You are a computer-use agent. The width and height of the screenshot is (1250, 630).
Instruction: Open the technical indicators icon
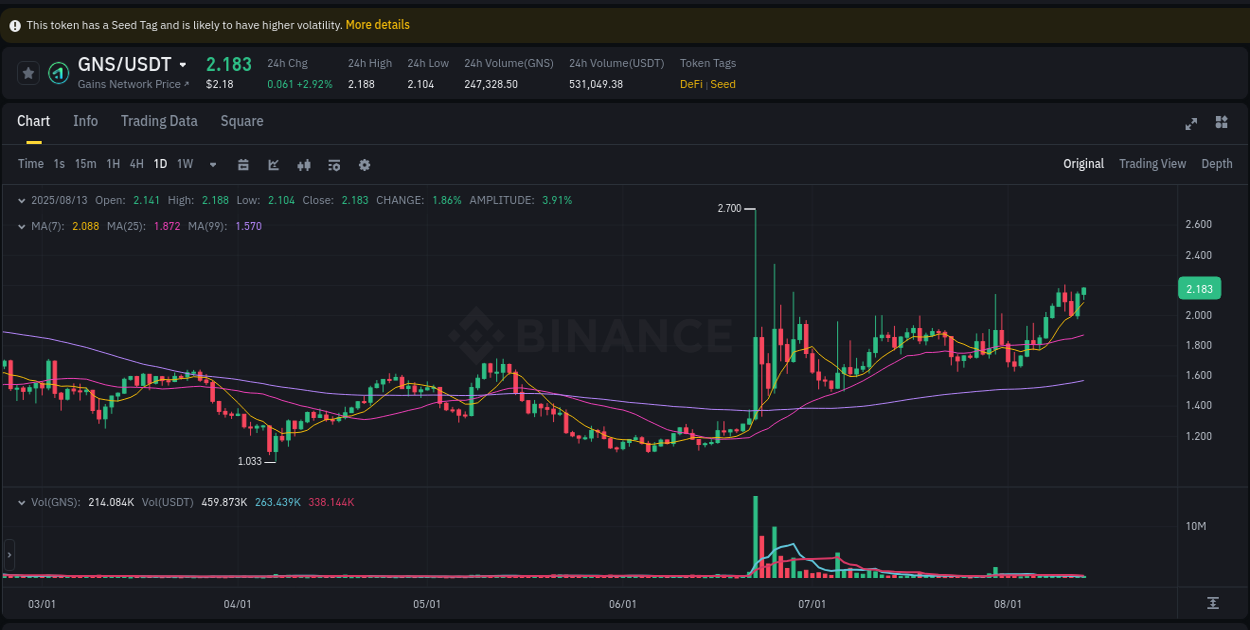point(304,164)
